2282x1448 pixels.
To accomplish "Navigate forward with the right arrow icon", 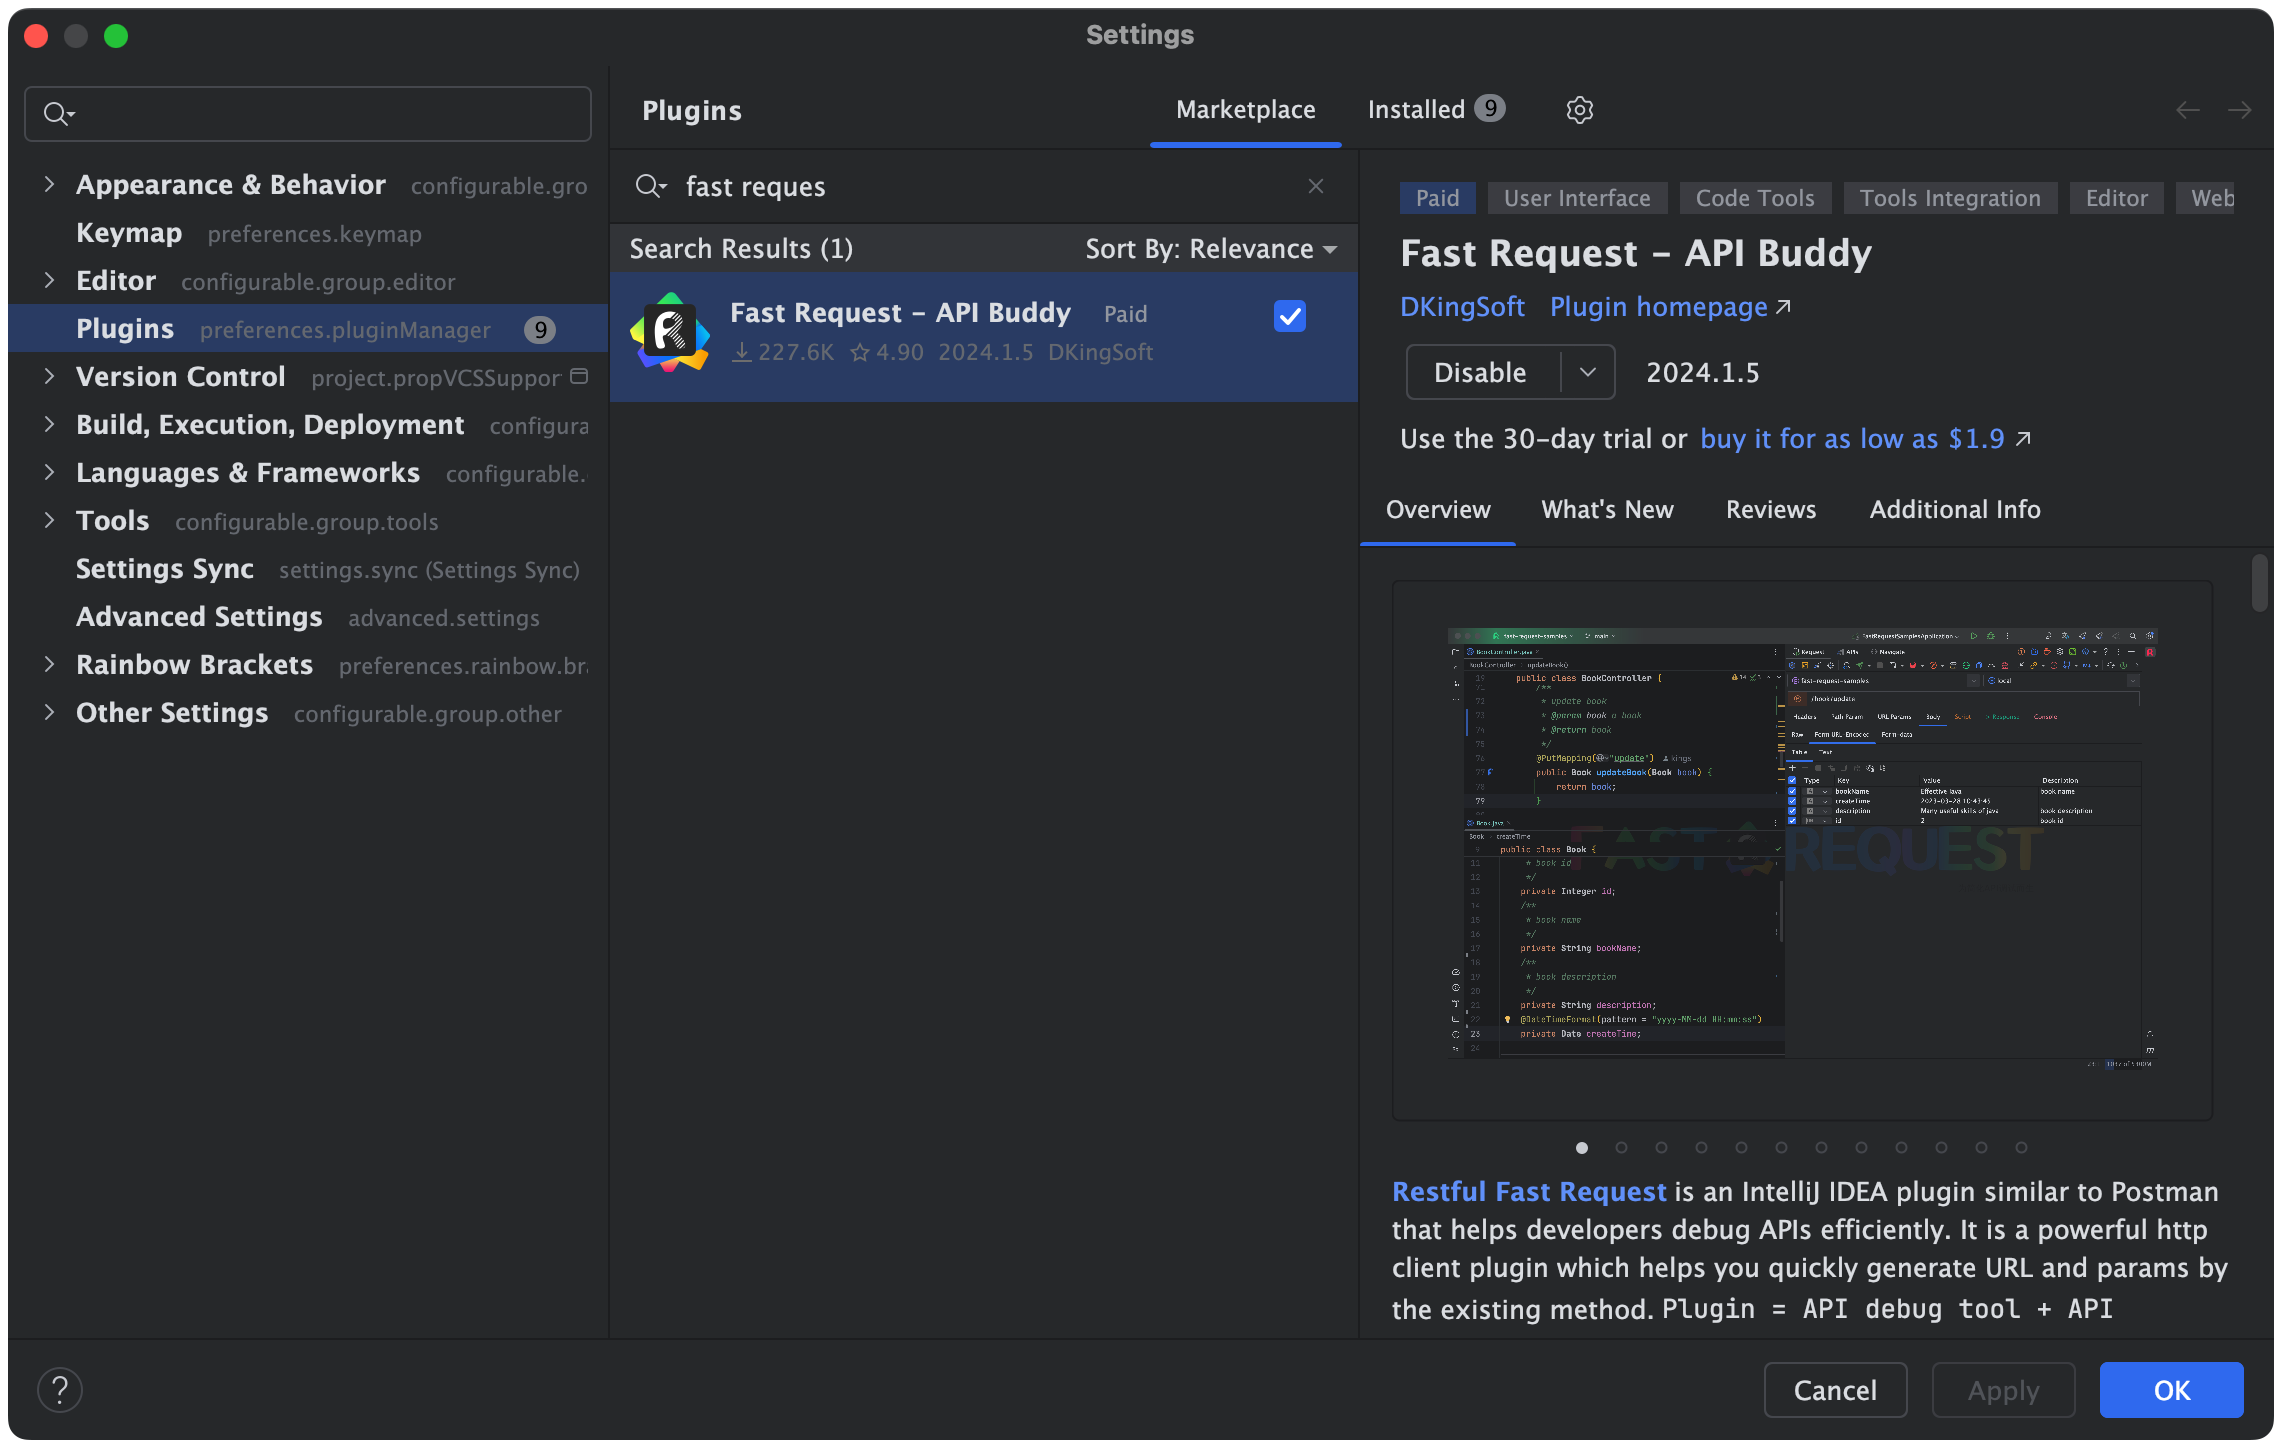I will click(2240, 110).
